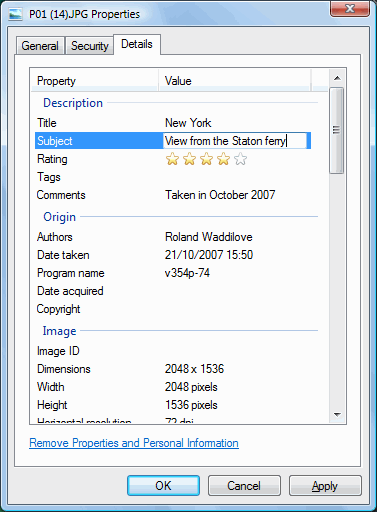
Task: Select comment Taken in October 2007
Action: pyautogui.click(x=220, y=195)
